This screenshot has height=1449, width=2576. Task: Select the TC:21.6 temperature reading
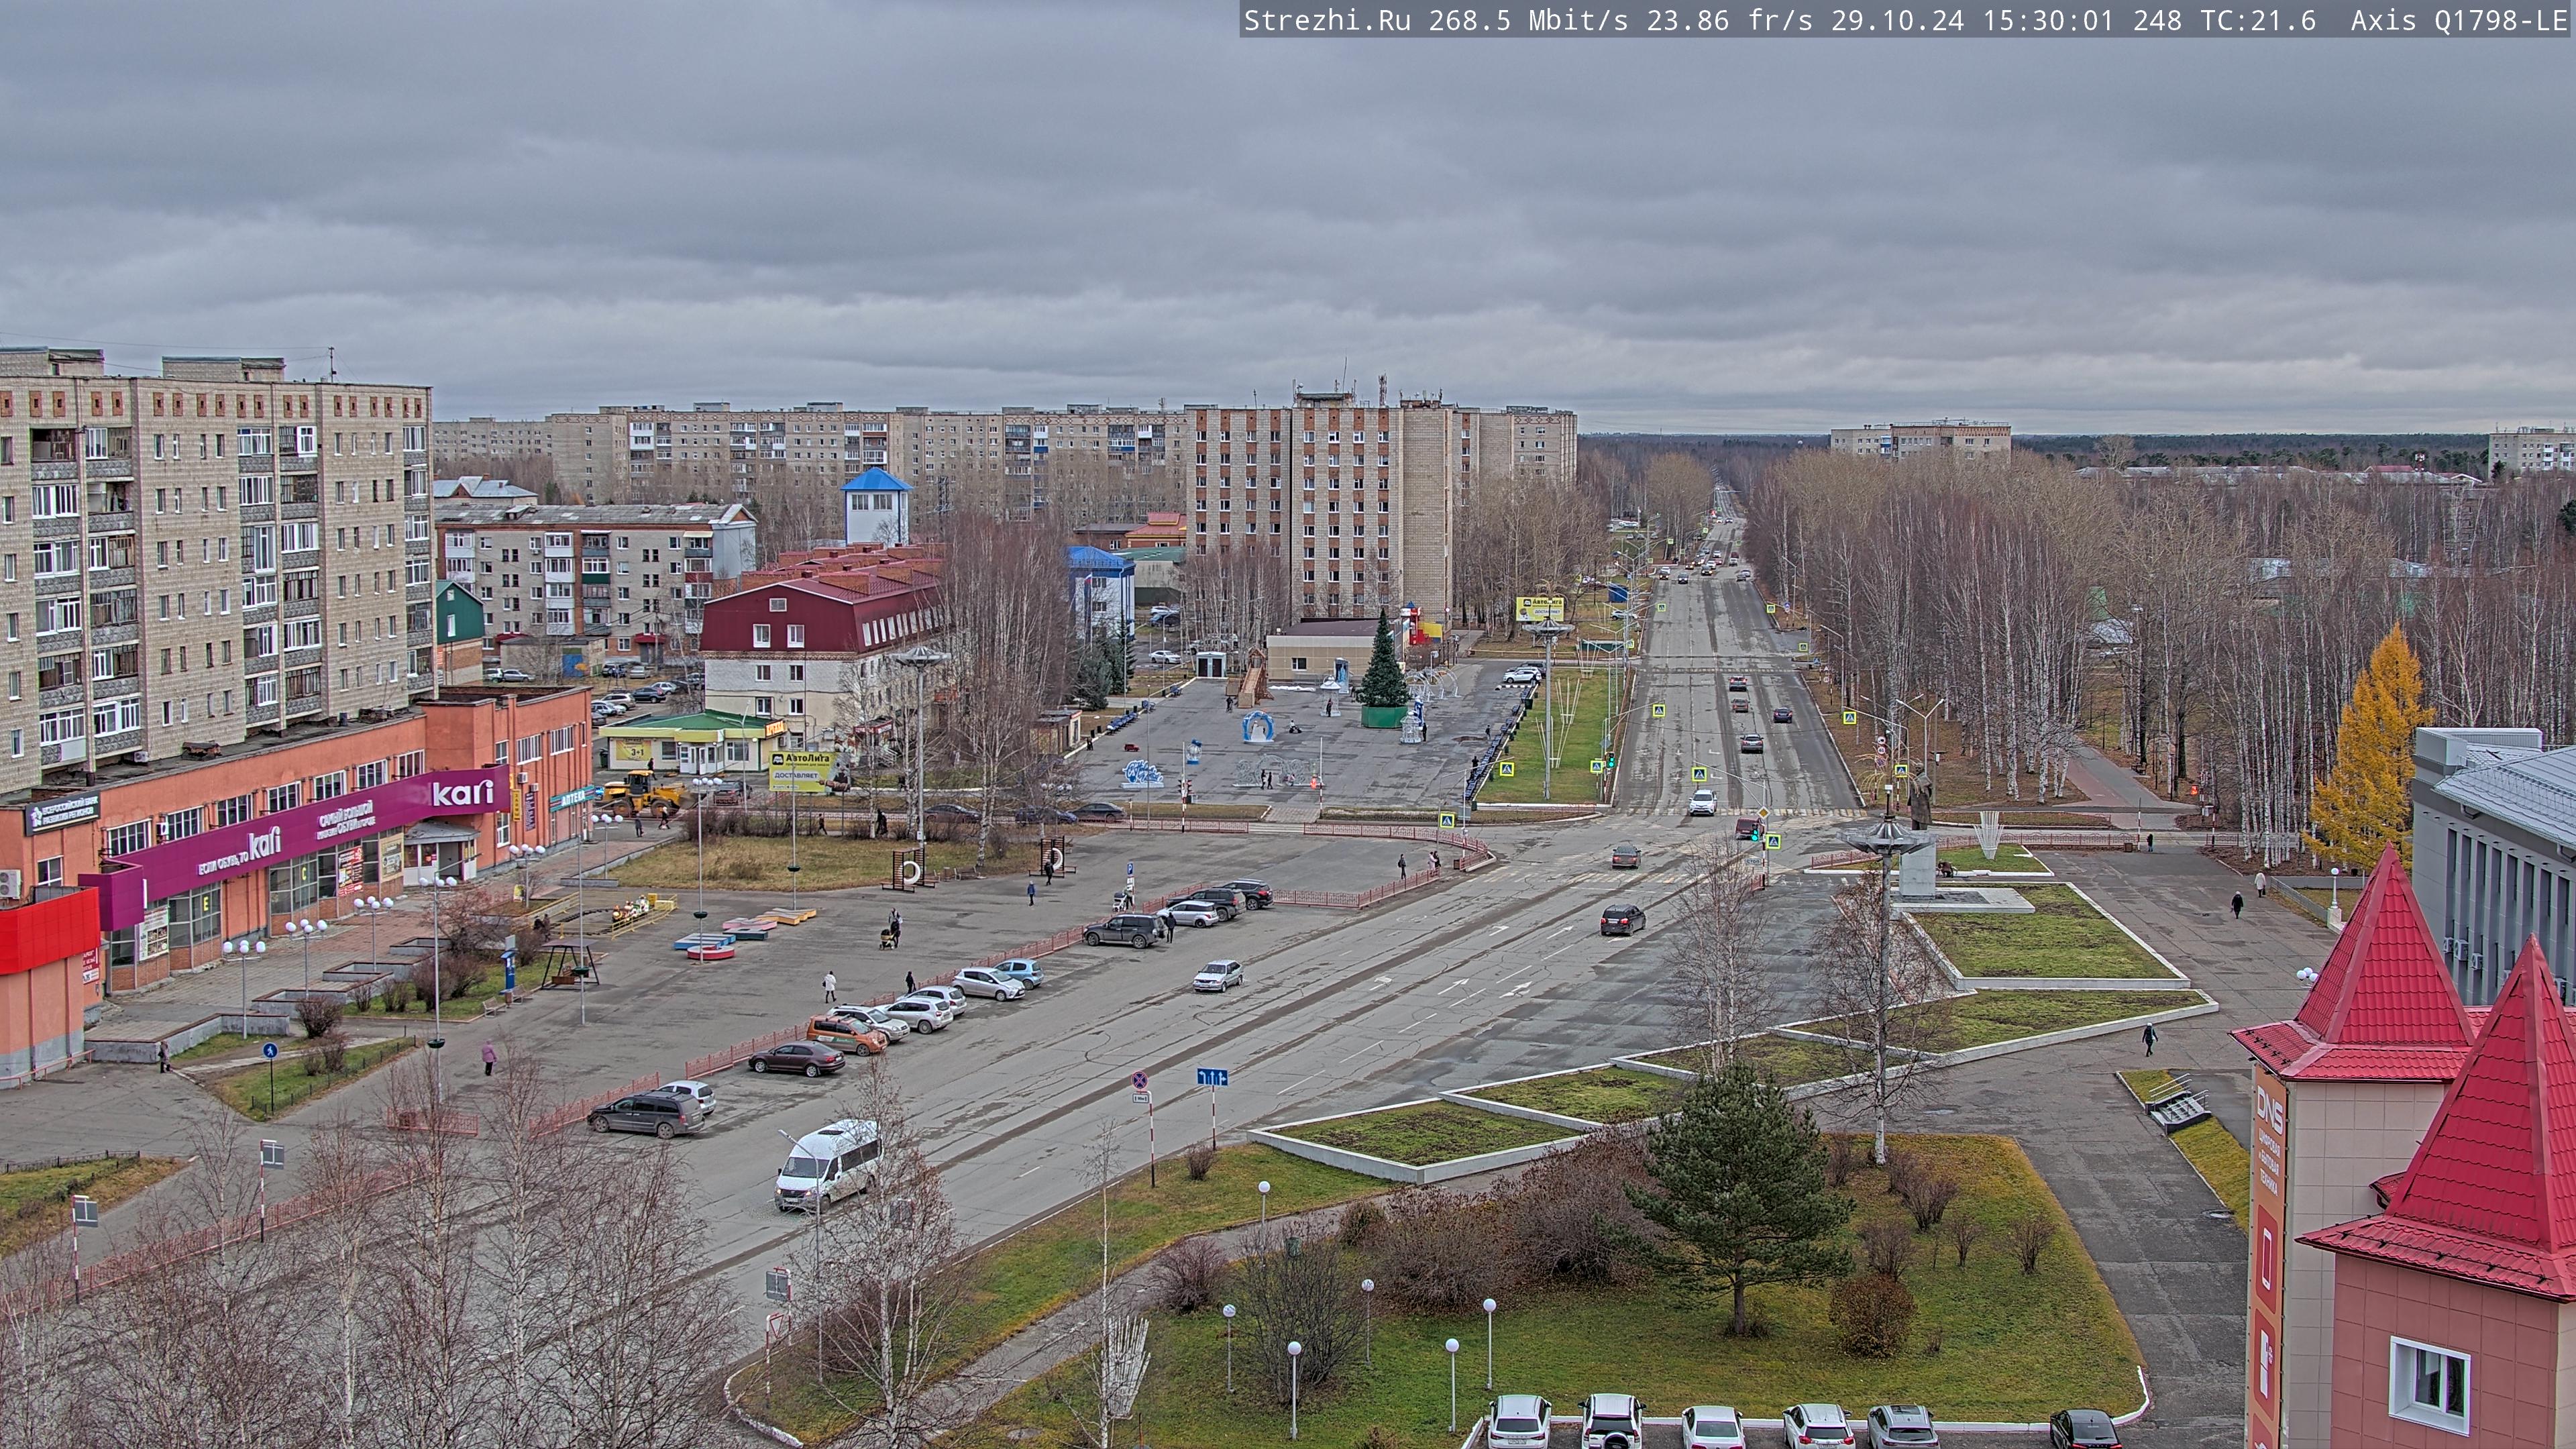click(x=2258, y=21)
